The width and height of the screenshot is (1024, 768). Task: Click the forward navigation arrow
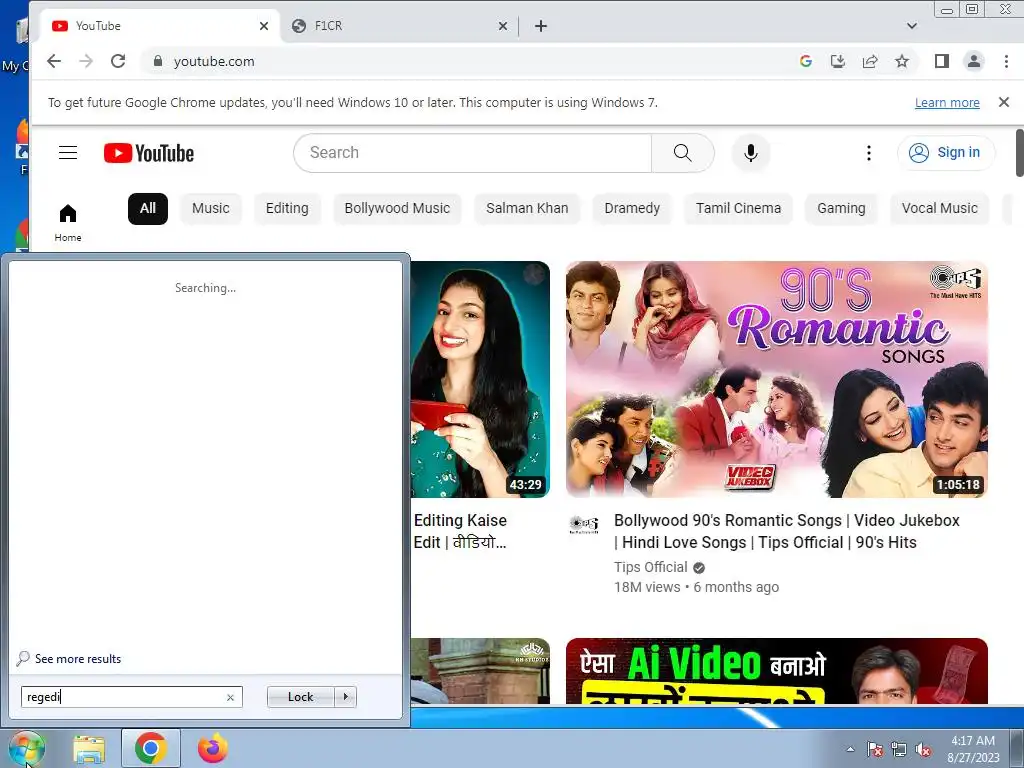[86, 61]
